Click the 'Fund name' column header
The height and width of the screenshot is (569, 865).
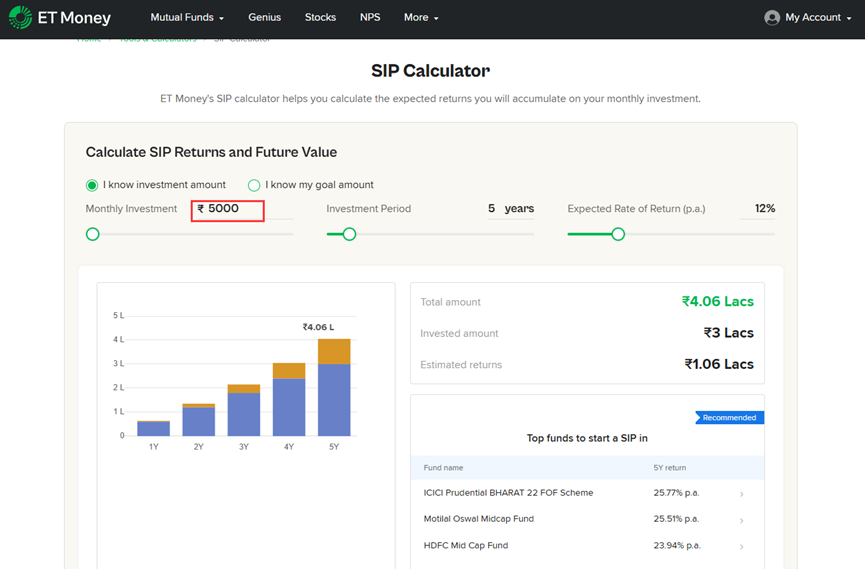(x=443, y=467)
